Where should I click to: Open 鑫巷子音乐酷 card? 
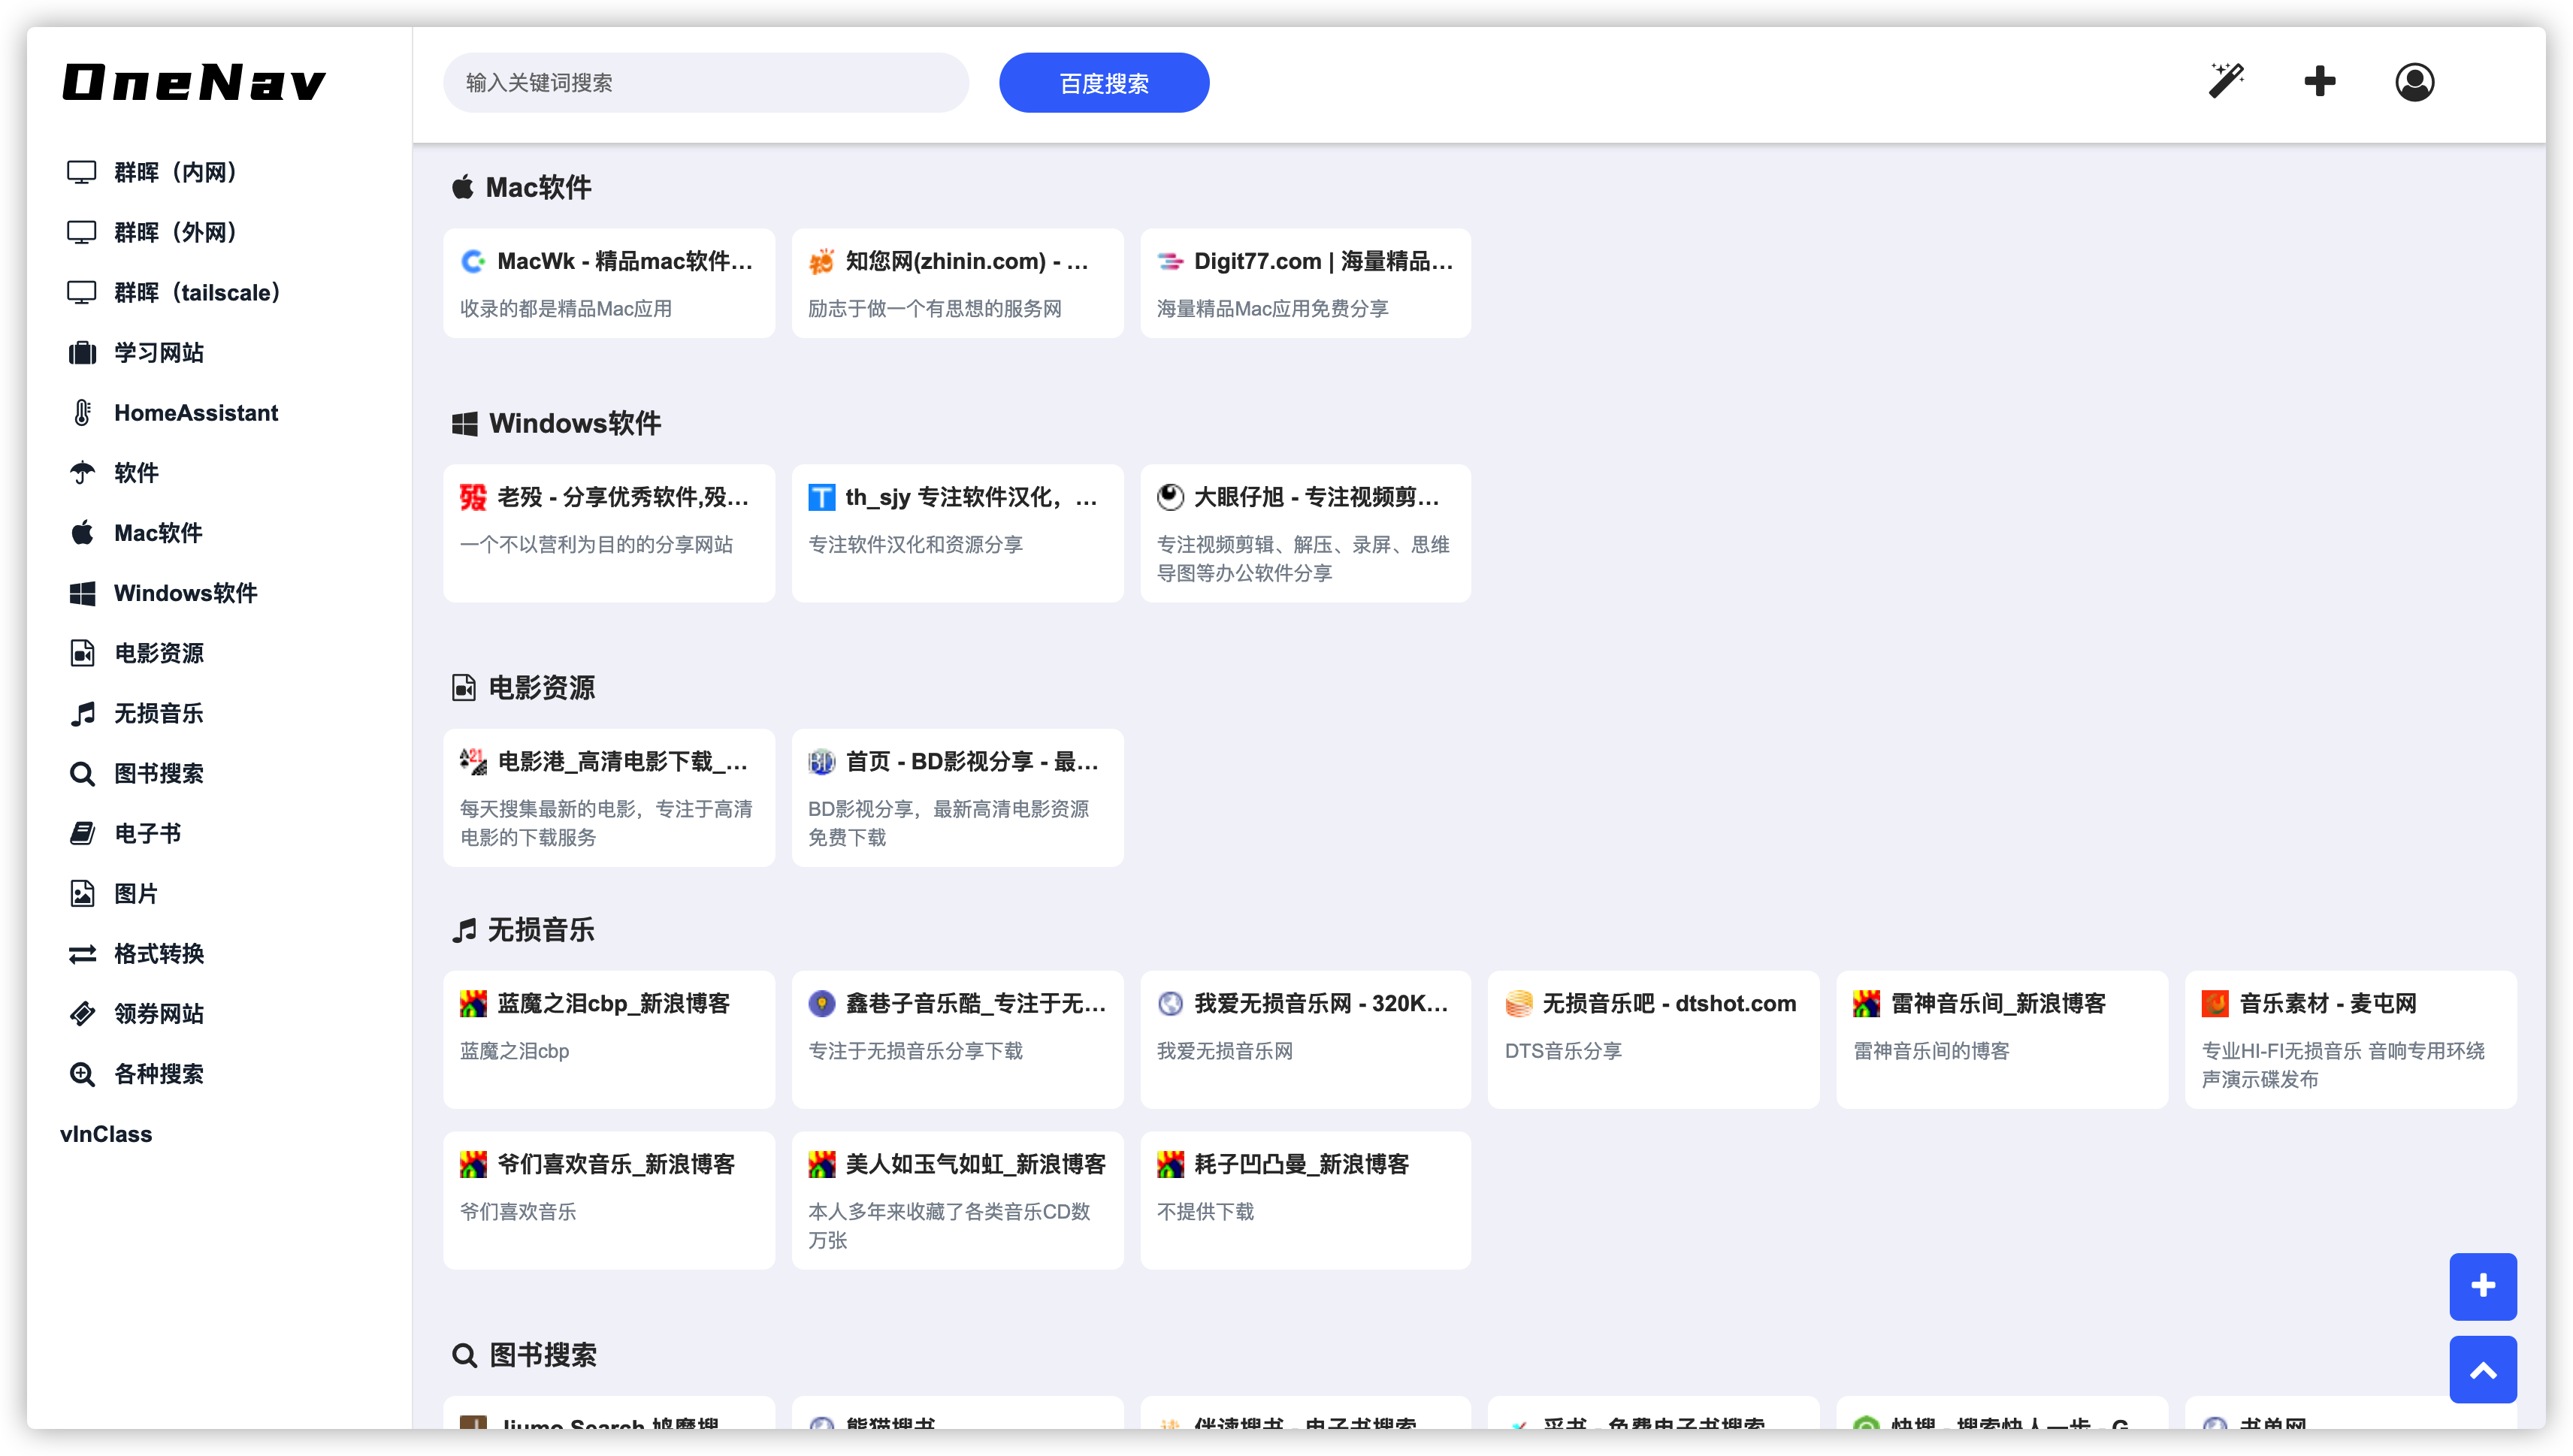[x=957, y=1040]
